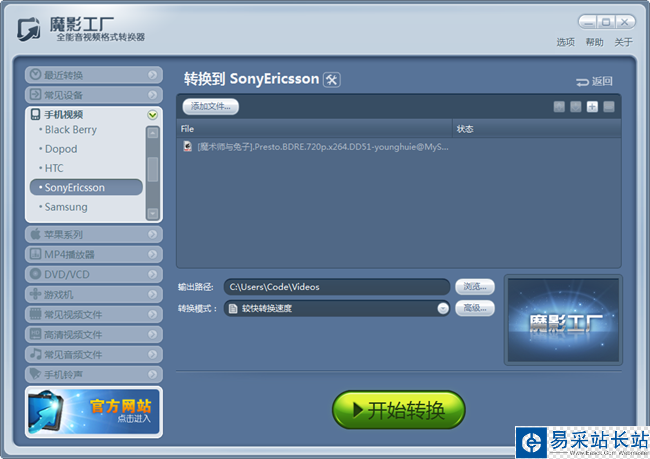This screenshot has height=459, width=650.
Task: Open 游戏机 via the gamepad icon
Action: [x=36, y=294]
